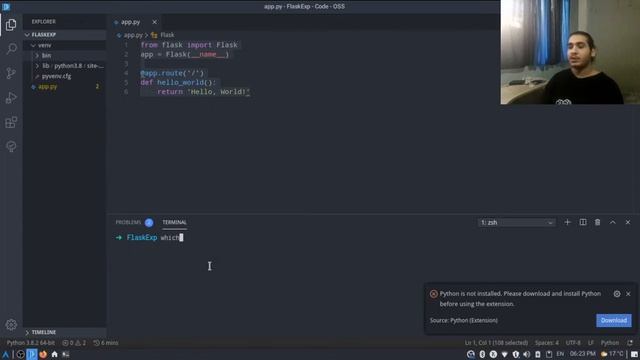Click the return 'Hello, World!' line

coord(204,92)
